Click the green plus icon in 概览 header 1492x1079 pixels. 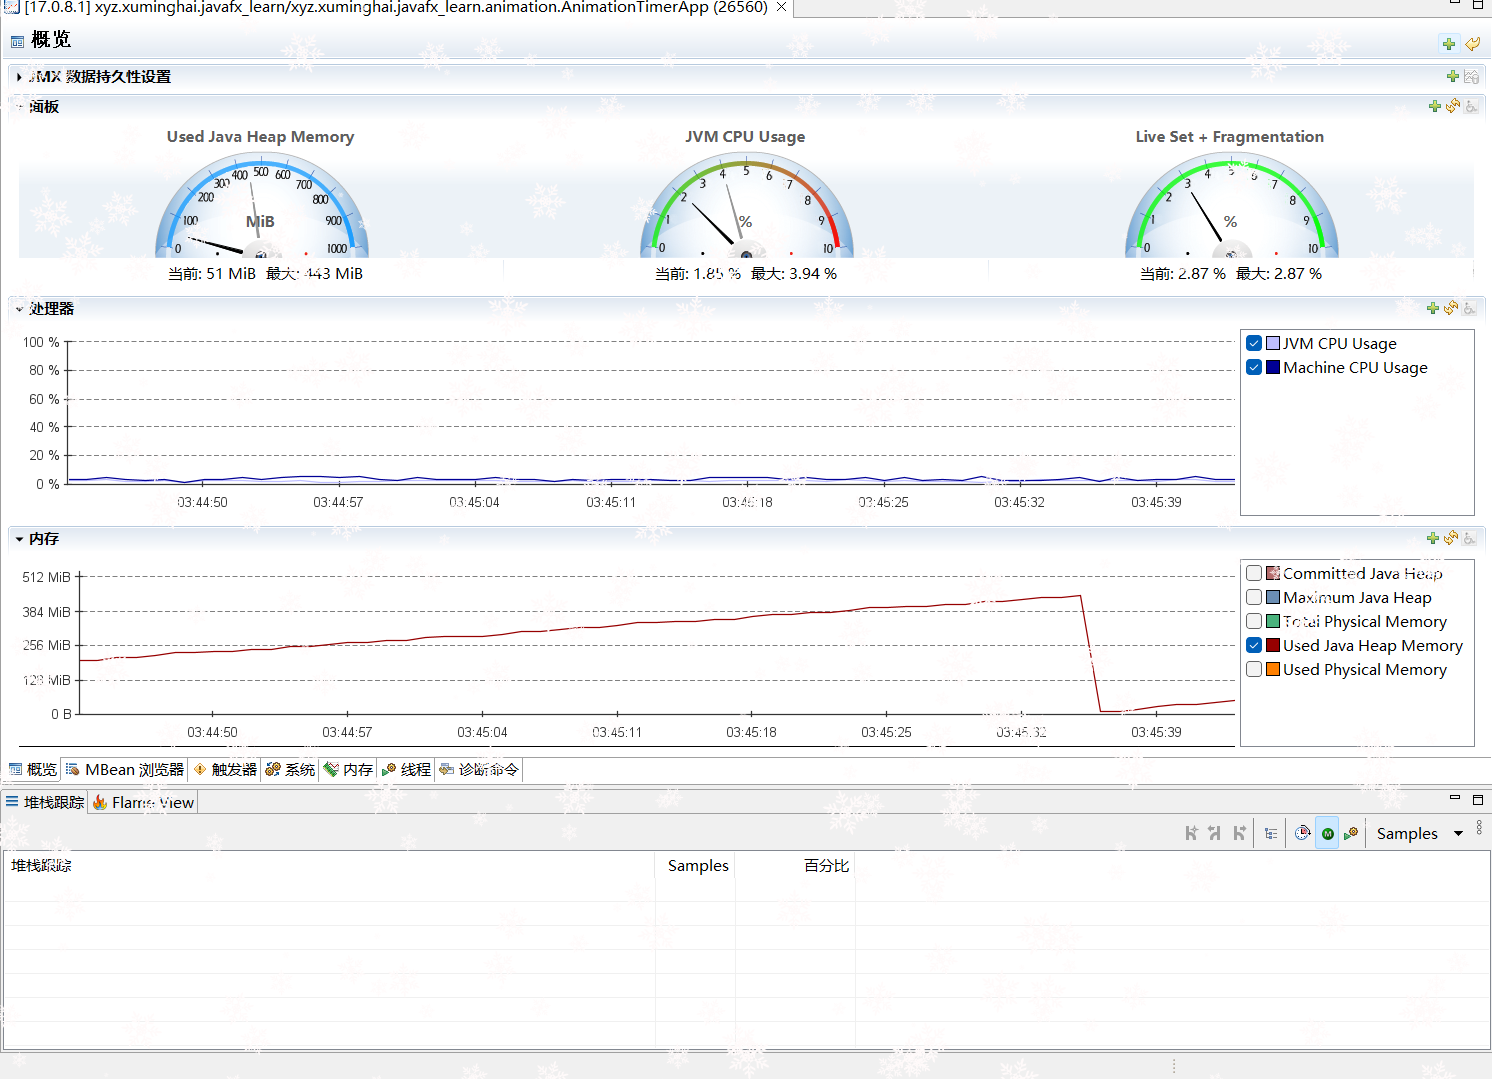pos(1448,43)
